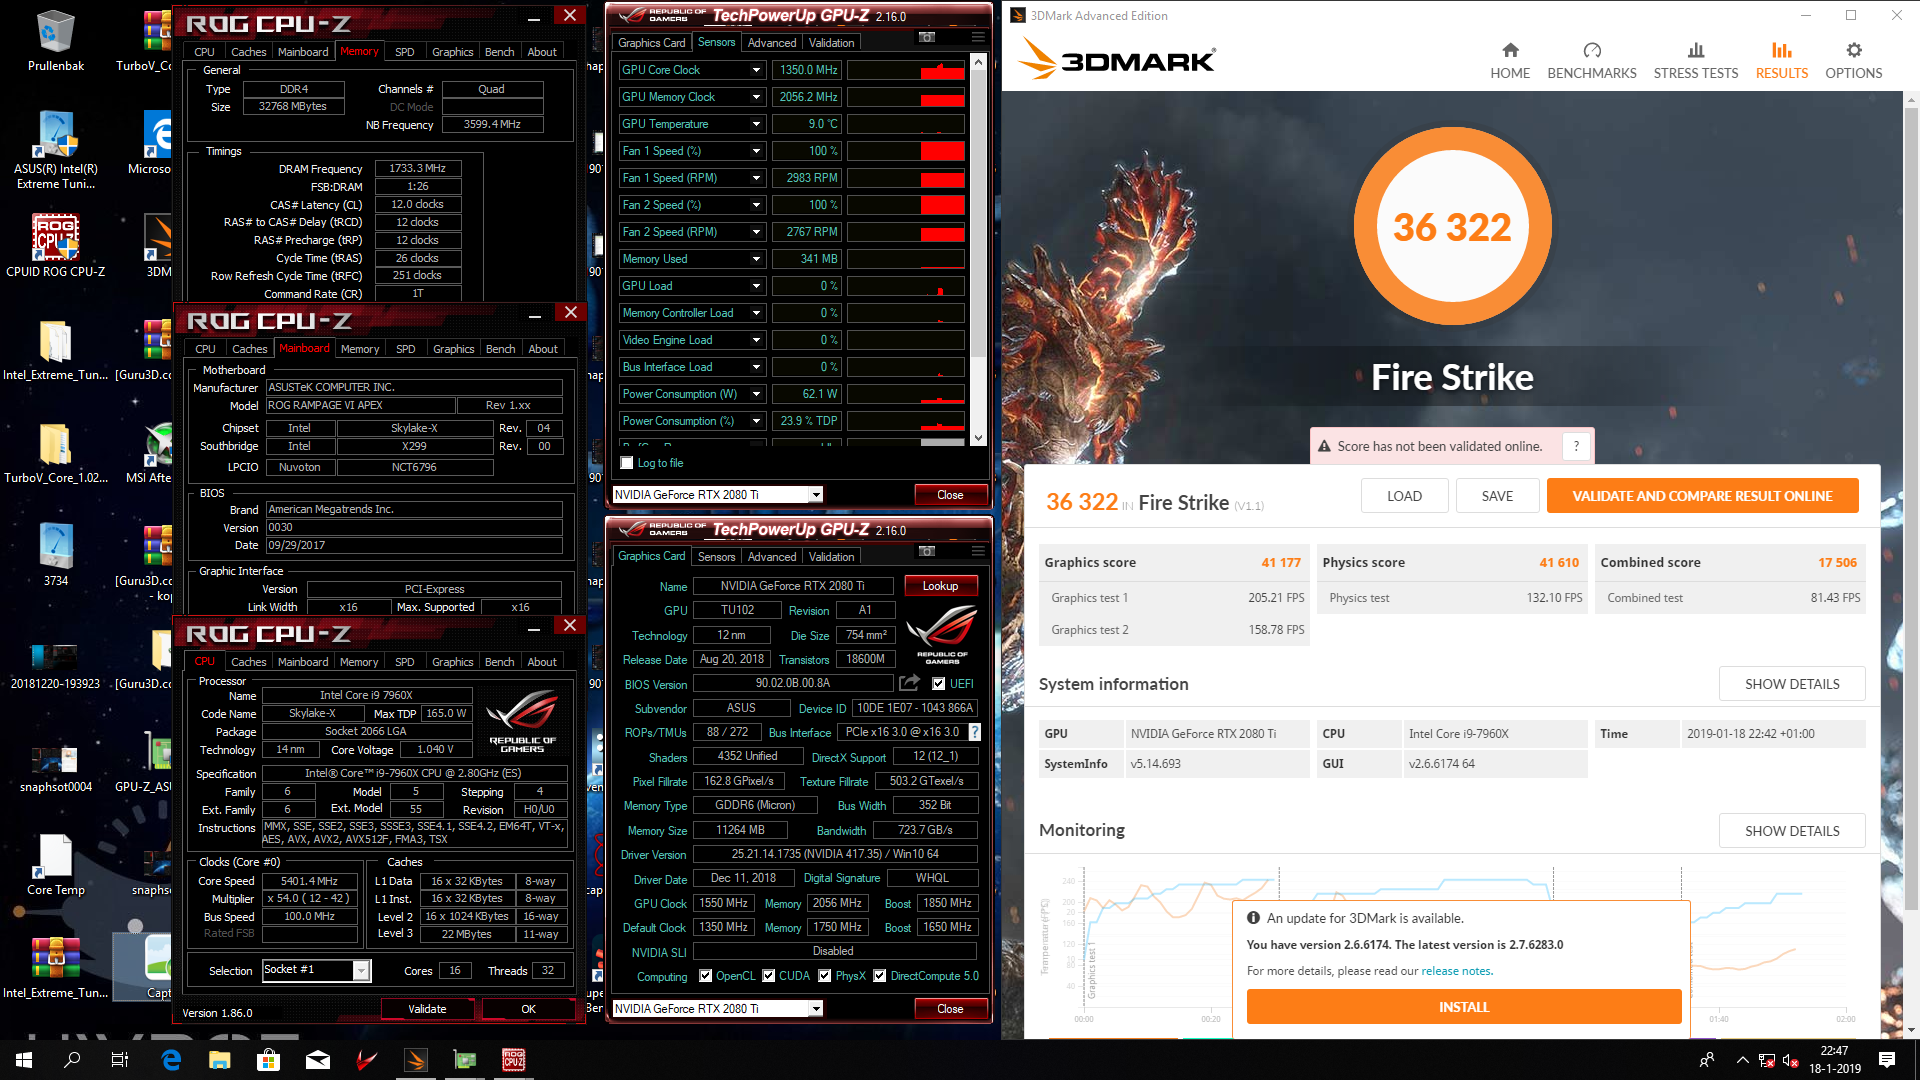Enable Log to file in GPU-Z
The height and width of the screenshot is (1080, 1920).
(x=627, y=463)
